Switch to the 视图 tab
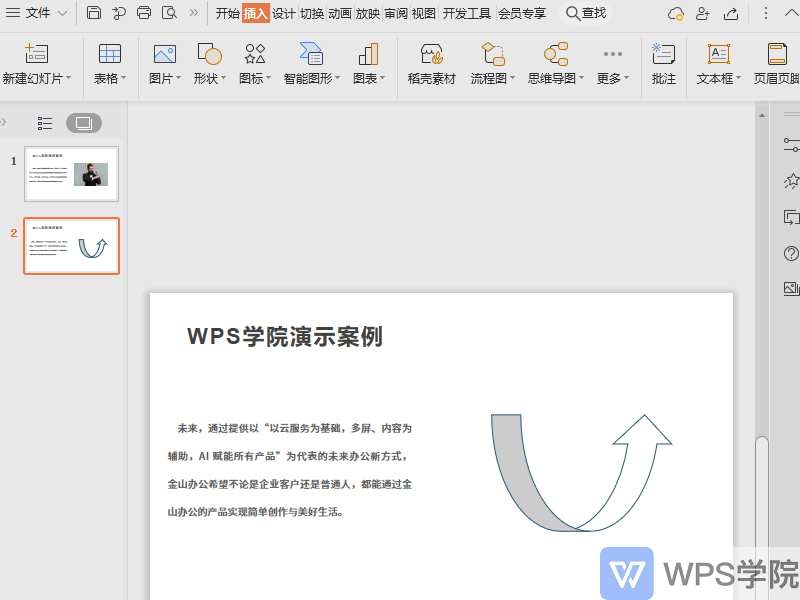This screenshot has height=600, width=800. pyautogui.click(x=423, y=13)
